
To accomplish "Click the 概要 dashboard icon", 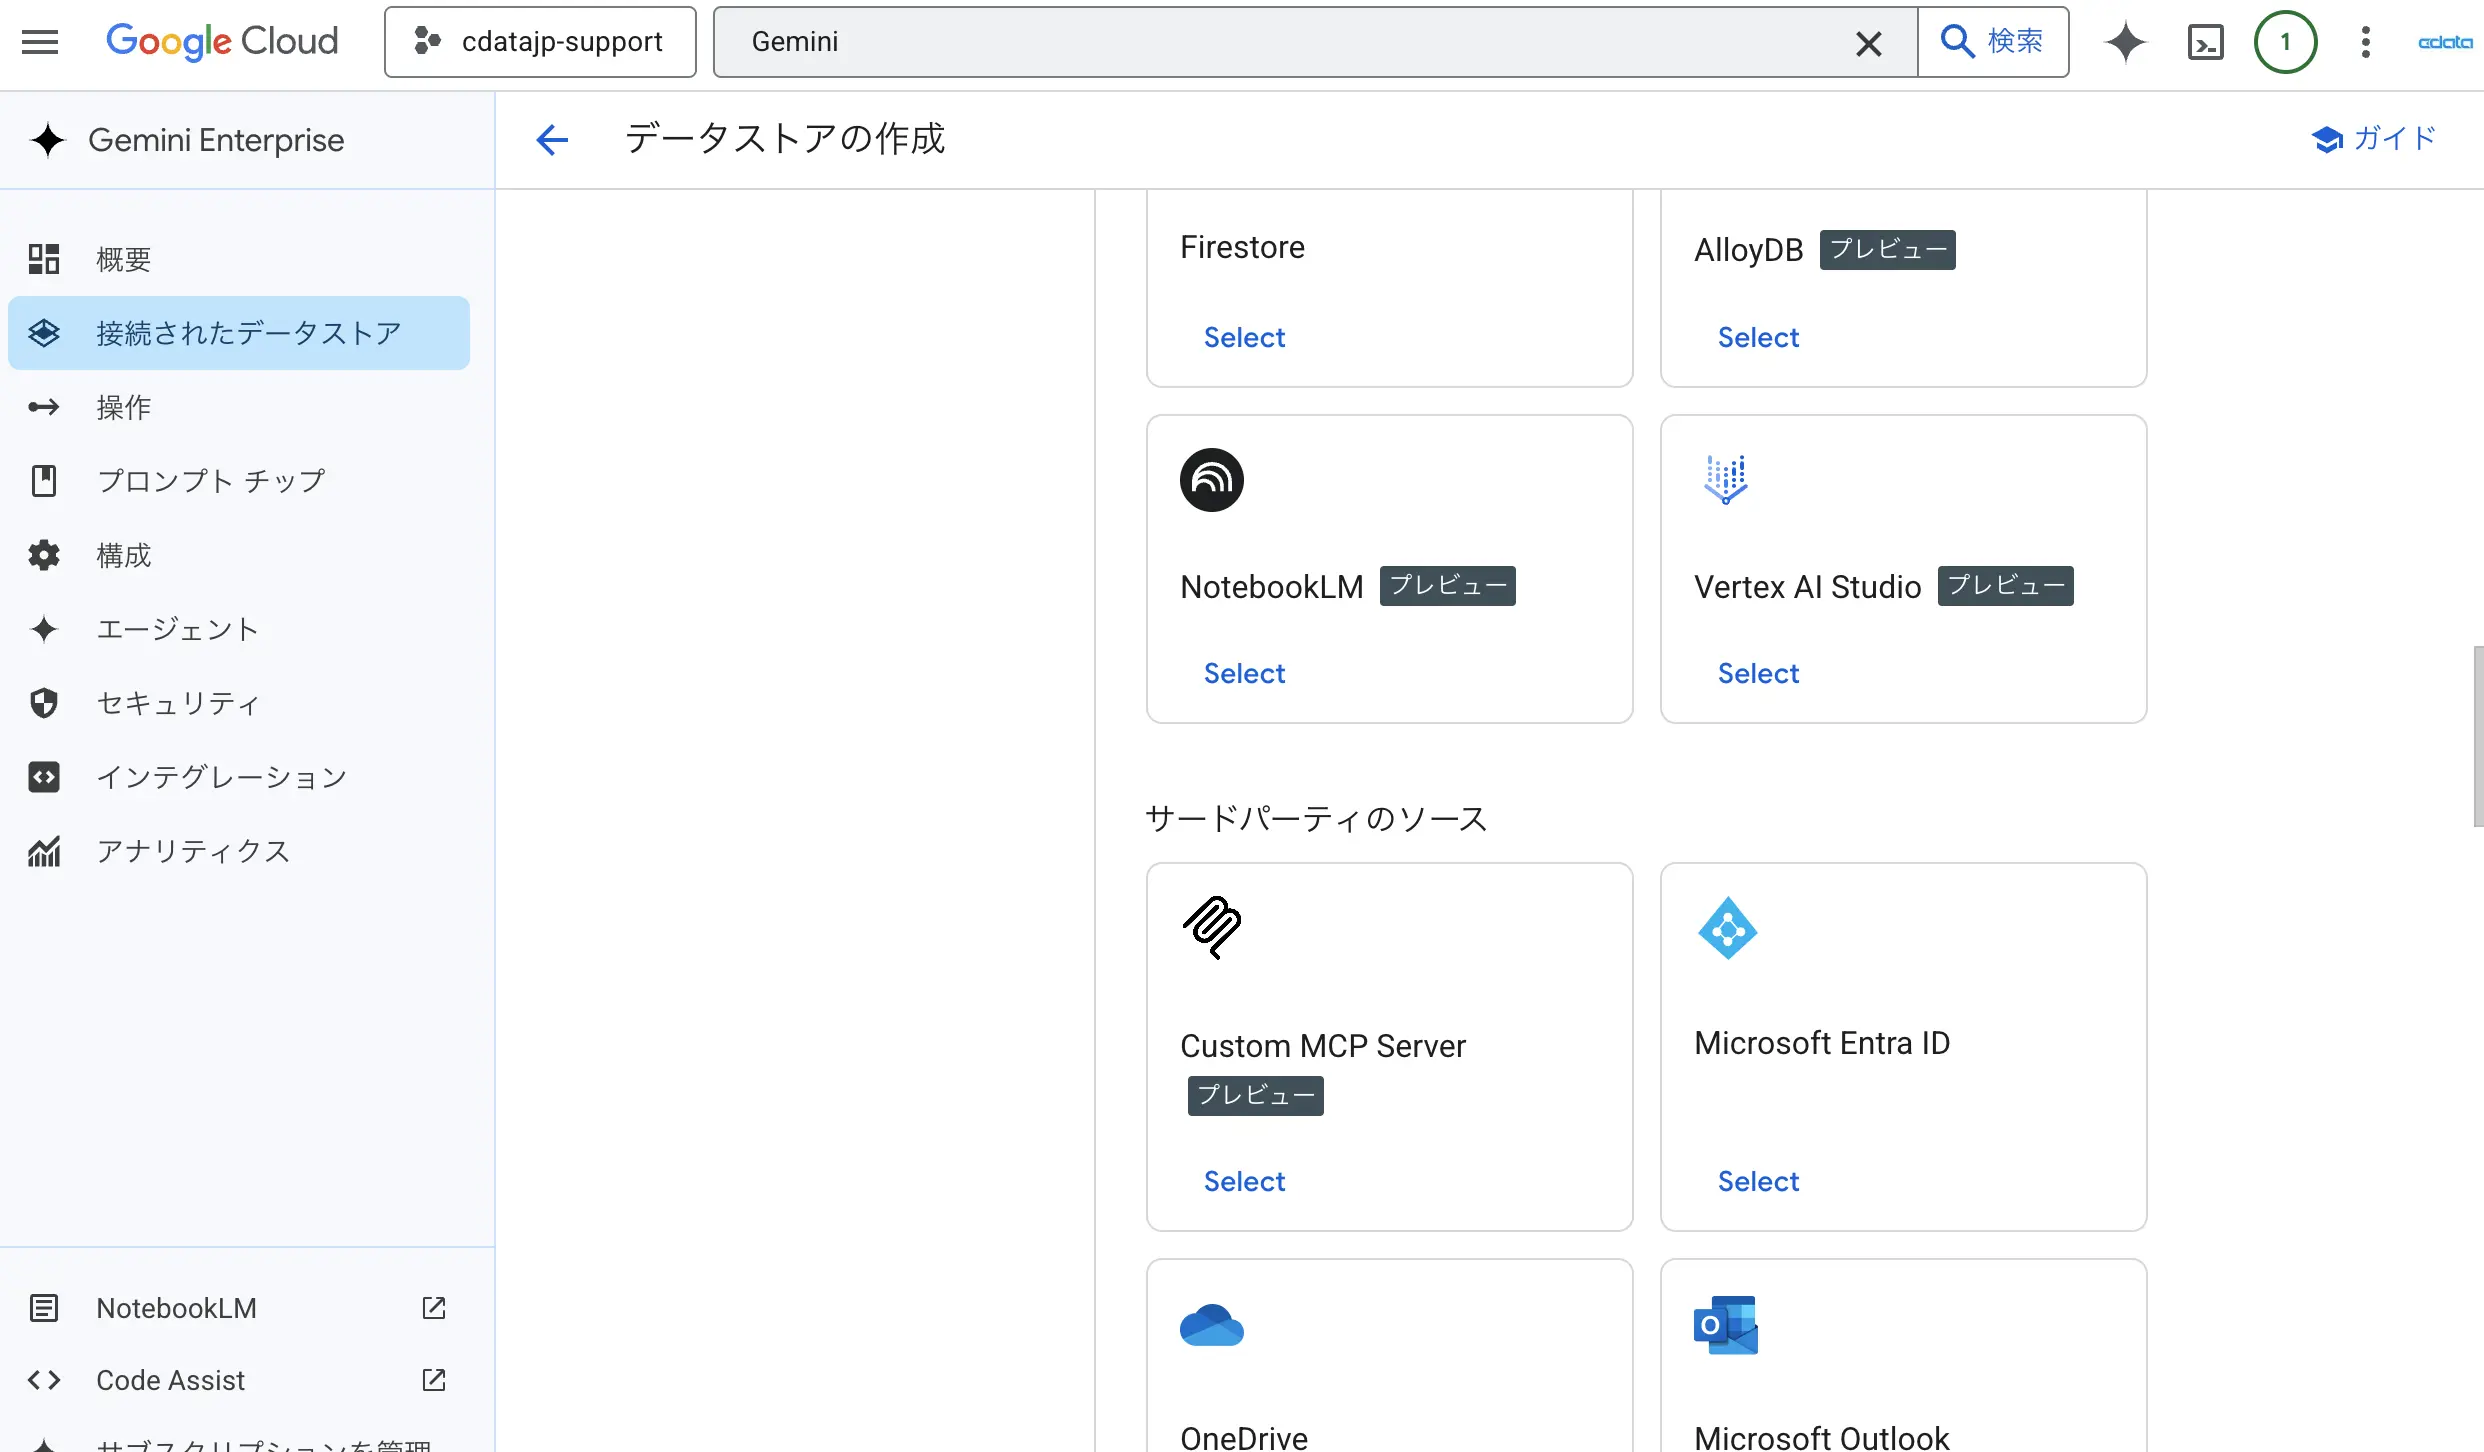I will (44, 259).
